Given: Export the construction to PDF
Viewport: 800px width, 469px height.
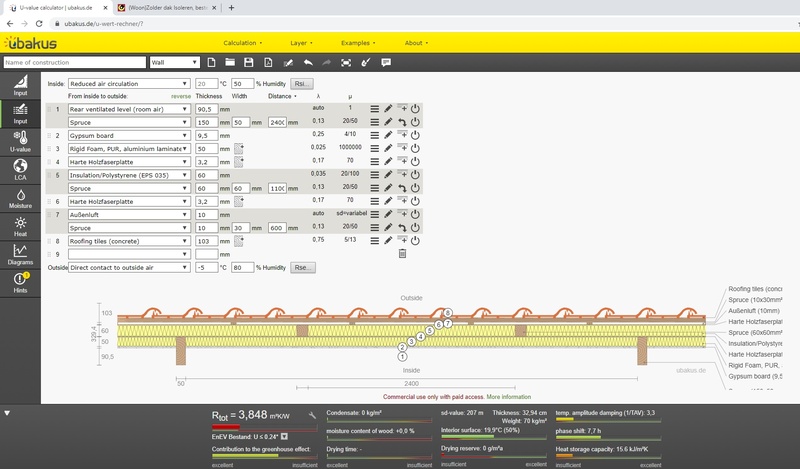Looking at the screenshot, I should [268, 62].
